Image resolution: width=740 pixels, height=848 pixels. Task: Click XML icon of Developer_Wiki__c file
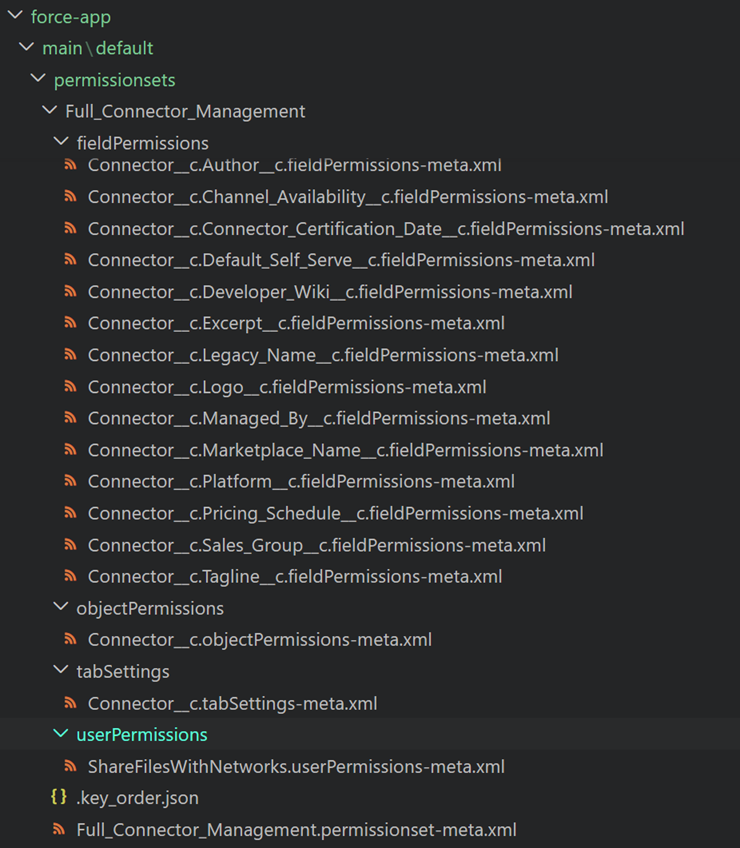click(x=70, y=292)
